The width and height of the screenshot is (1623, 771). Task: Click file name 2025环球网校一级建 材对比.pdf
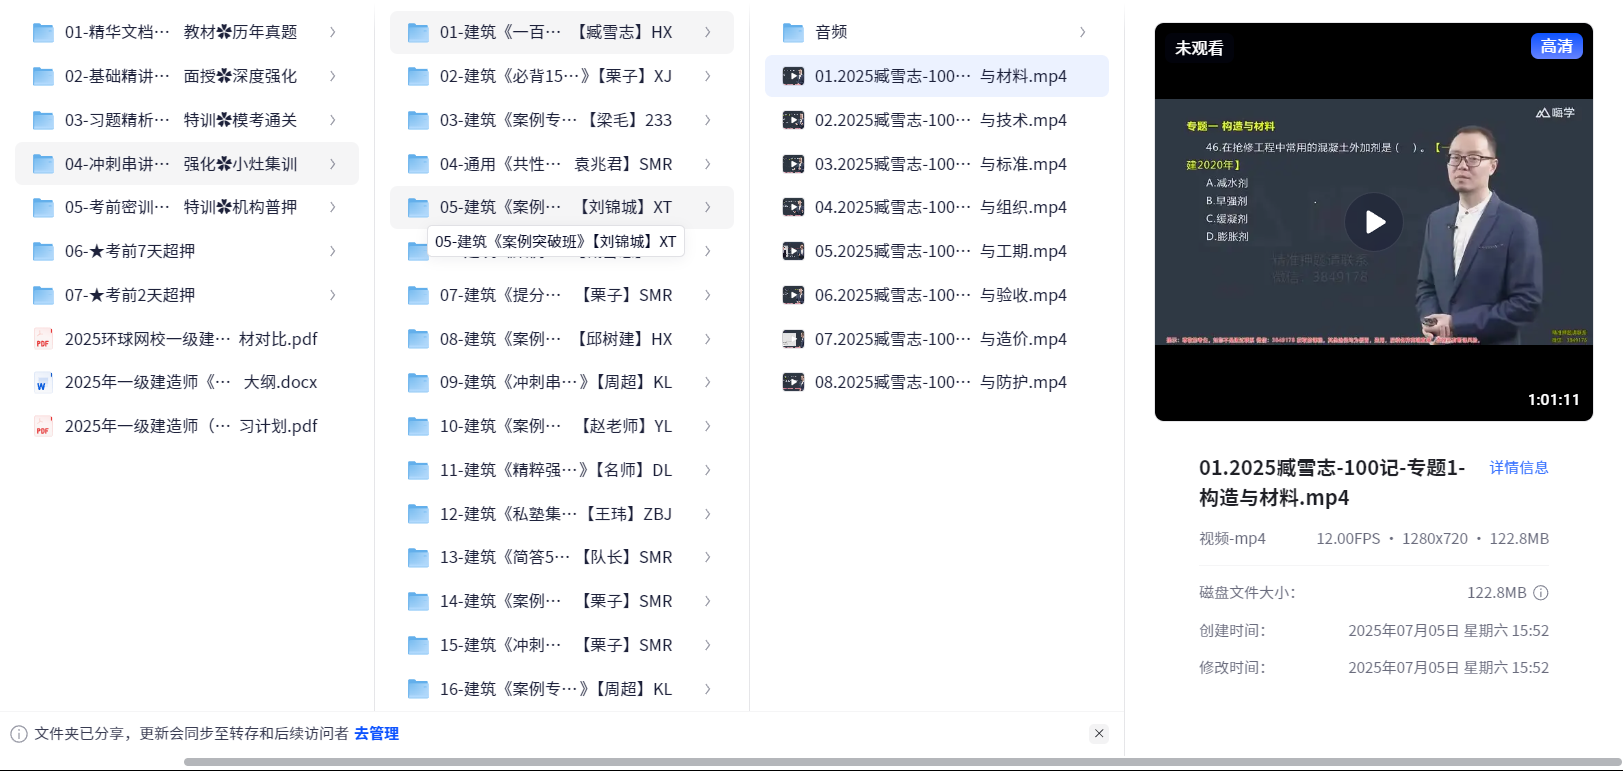click(x=191, y=339)
